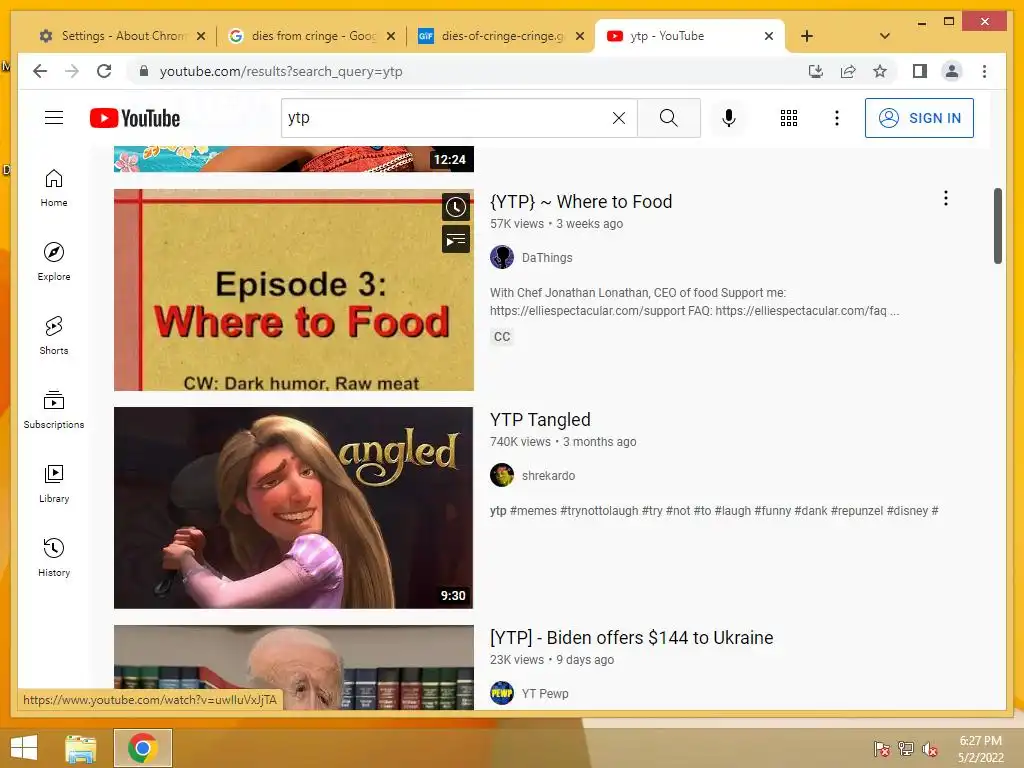Open options menu for Where to Food video

946,199
